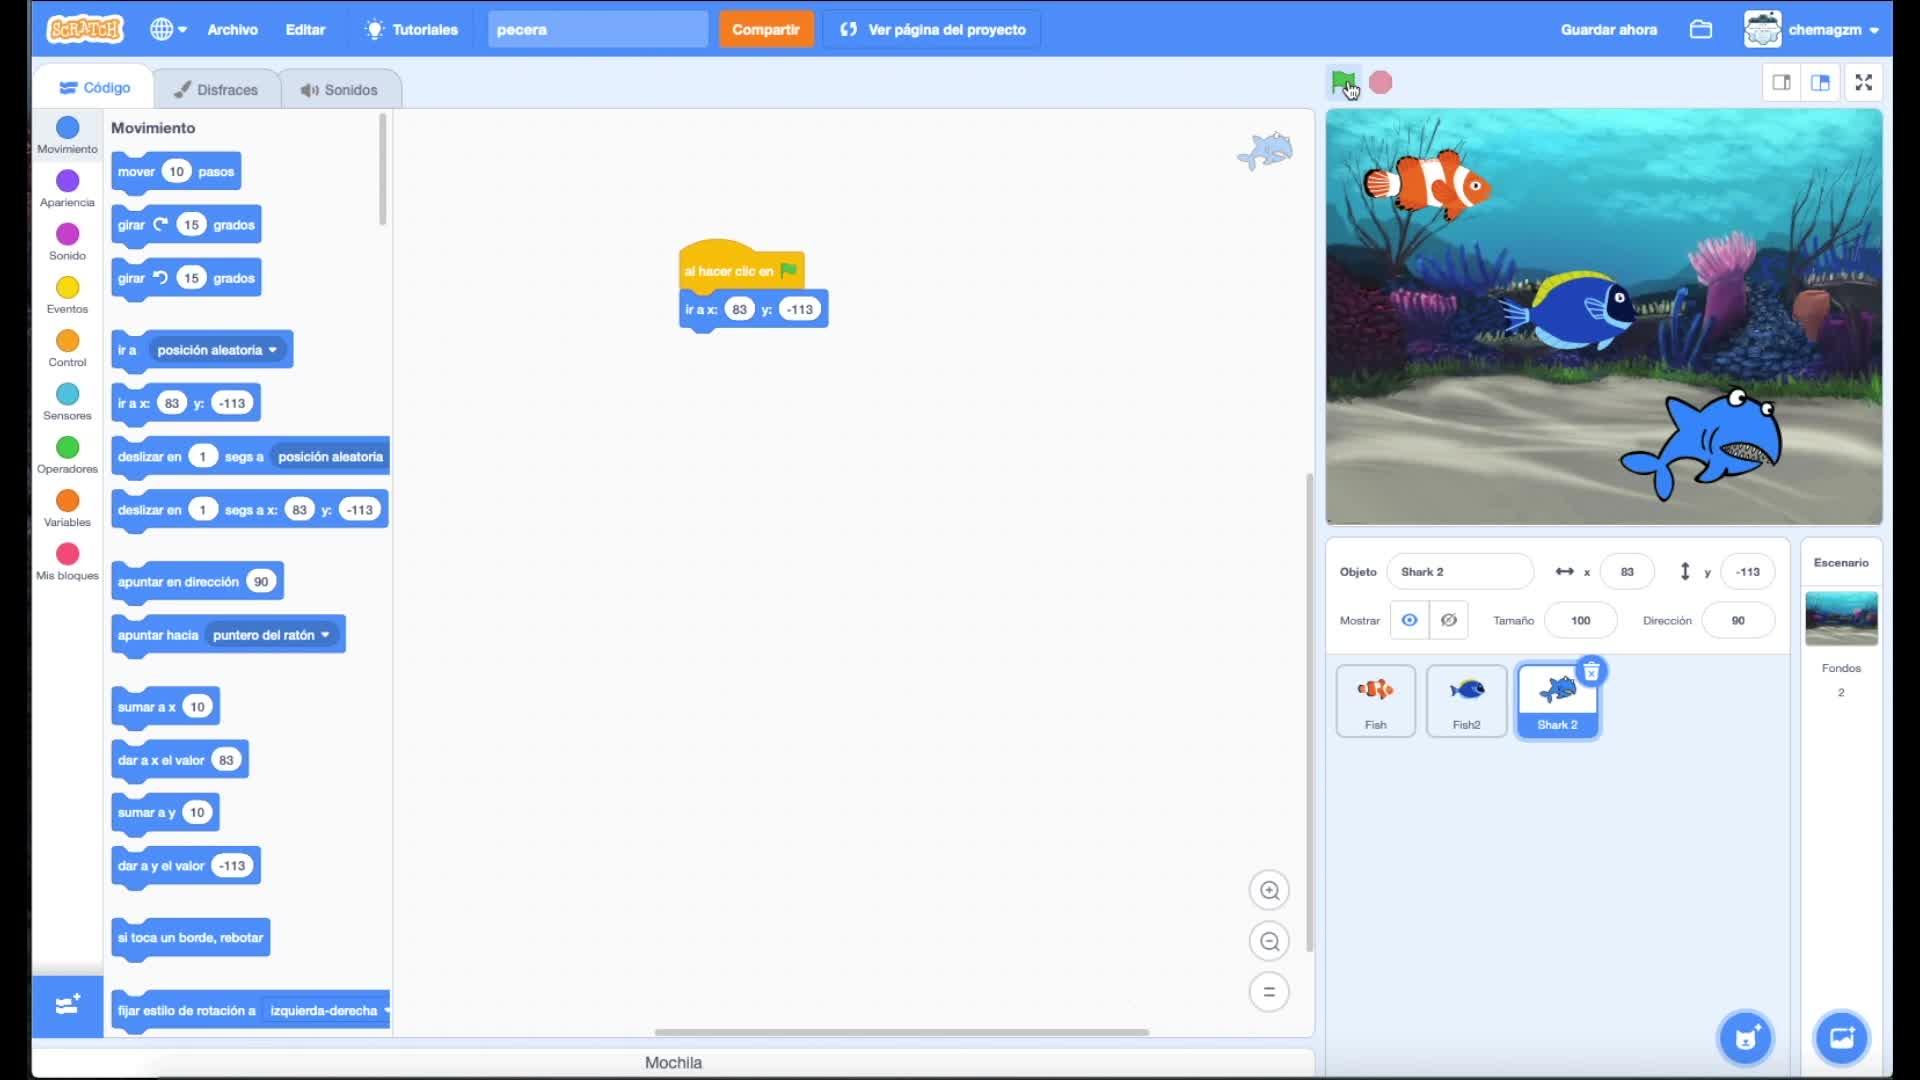Expand the 'posición aleatoria' dropdown in 'ir a' block
Viewport: 1920px width, 1080px height.
click(x=272, y=350)
